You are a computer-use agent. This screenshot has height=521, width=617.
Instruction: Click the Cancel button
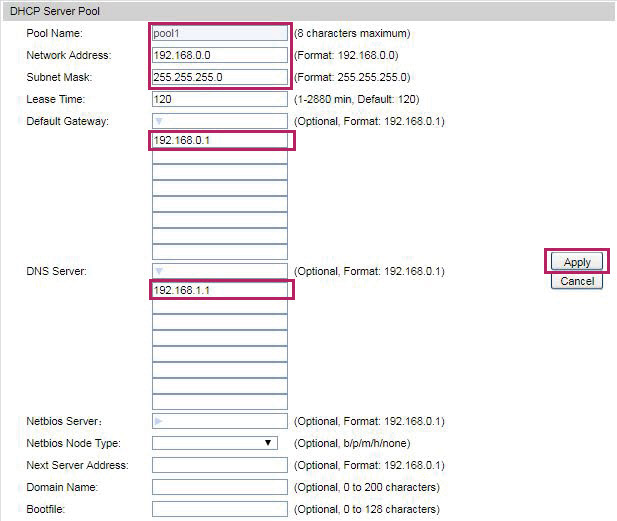click(x=577, y=281)
